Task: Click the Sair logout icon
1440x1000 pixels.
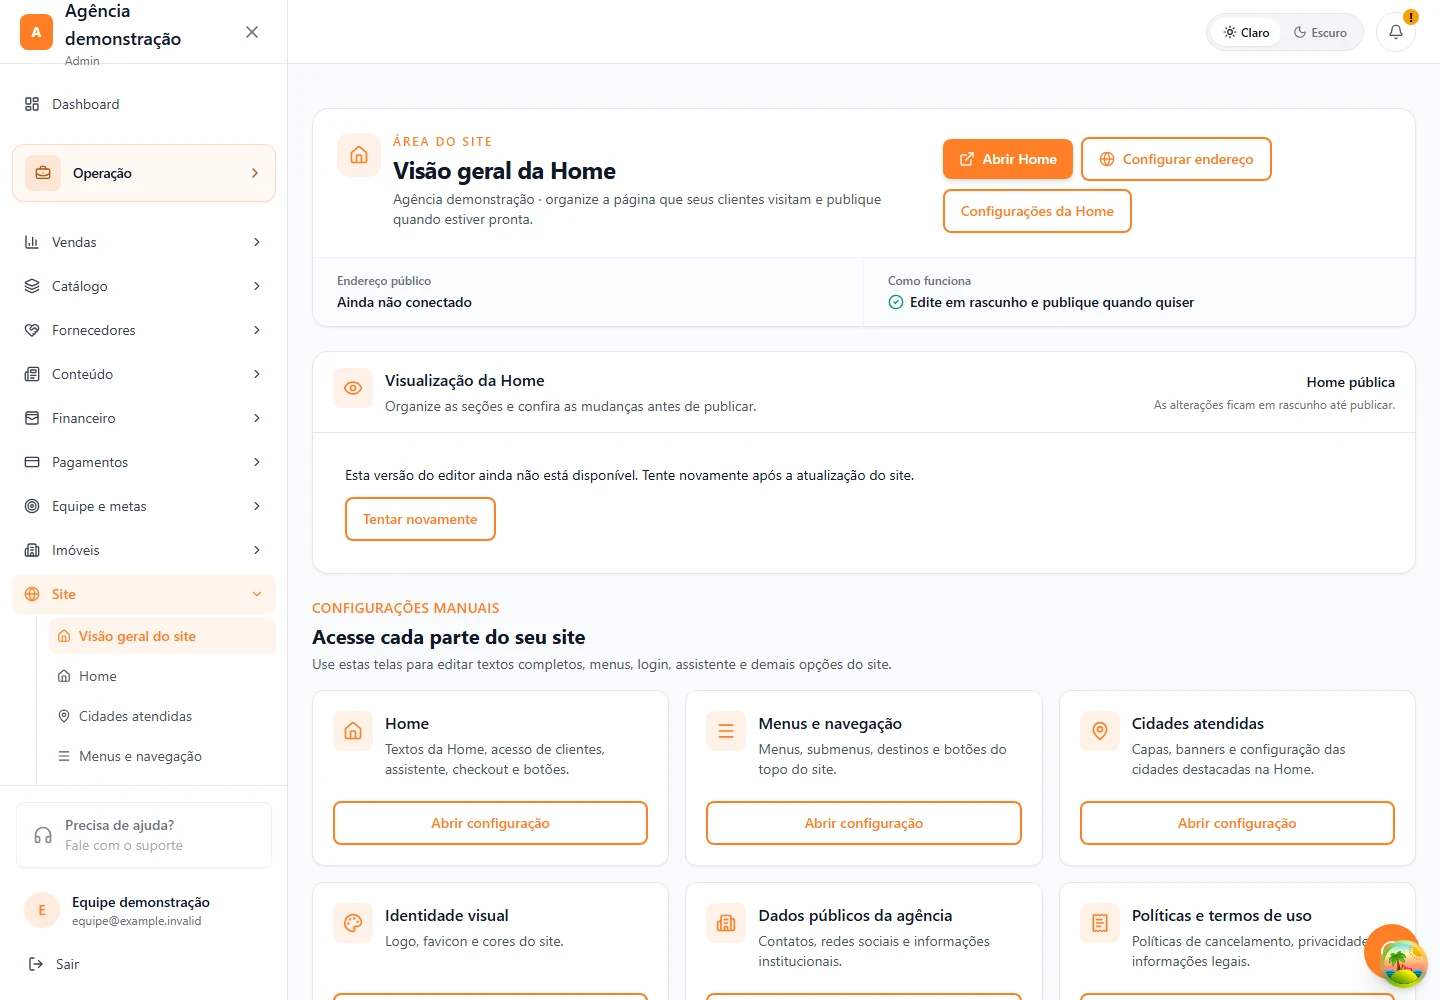Action: point(36,964)
